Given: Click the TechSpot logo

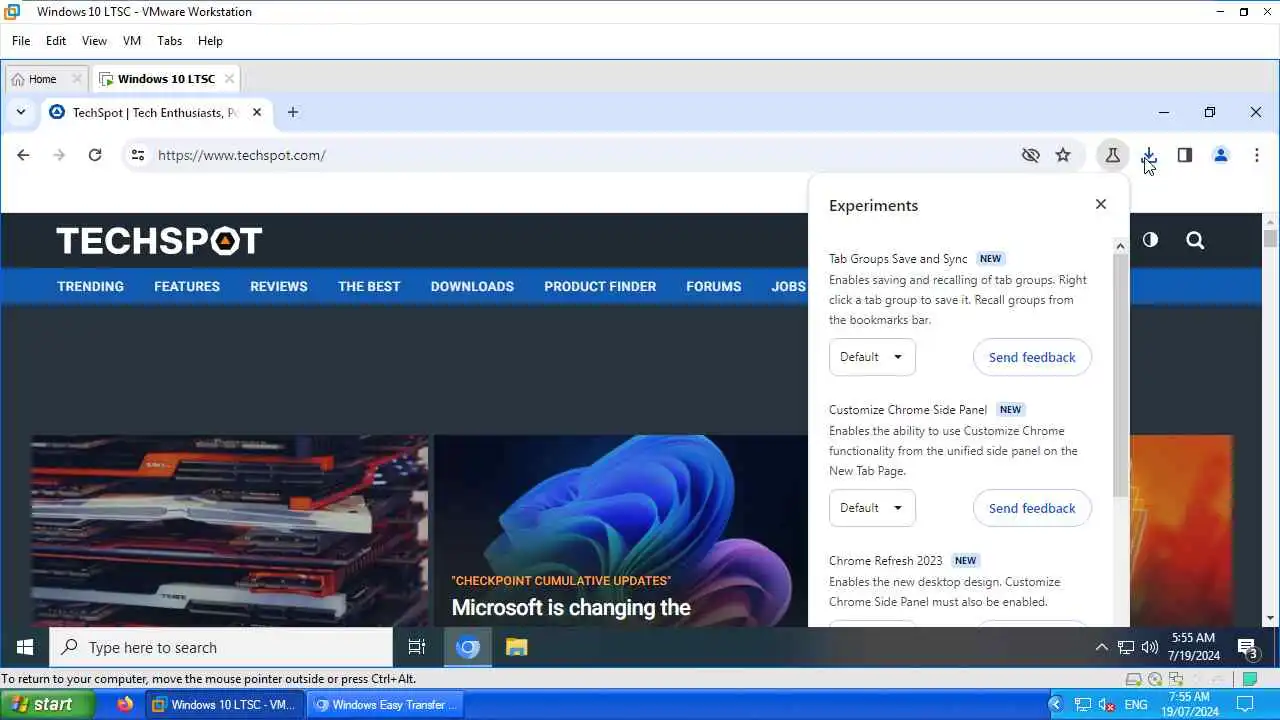Looking at the screenshot, I should click(159, 240).
